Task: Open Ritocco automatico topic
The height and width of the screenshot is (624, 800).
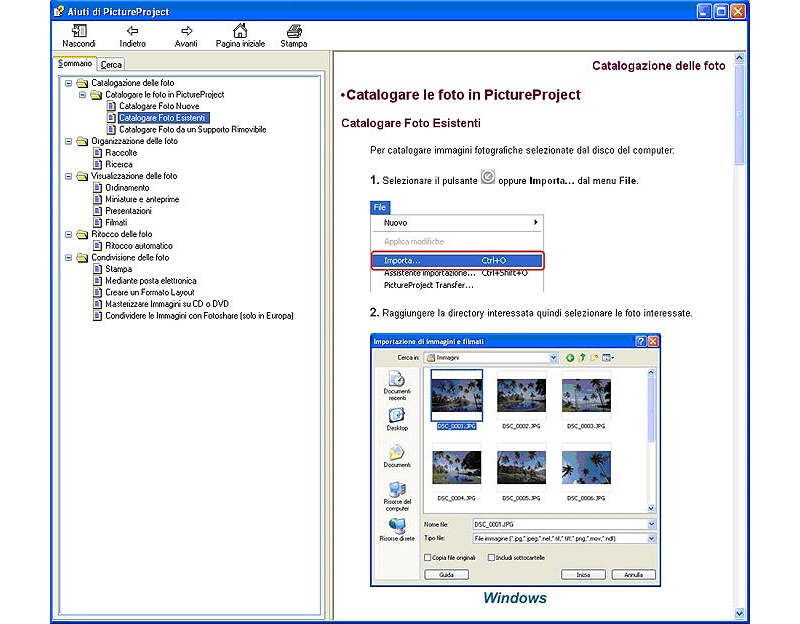Action: point(139,246)
